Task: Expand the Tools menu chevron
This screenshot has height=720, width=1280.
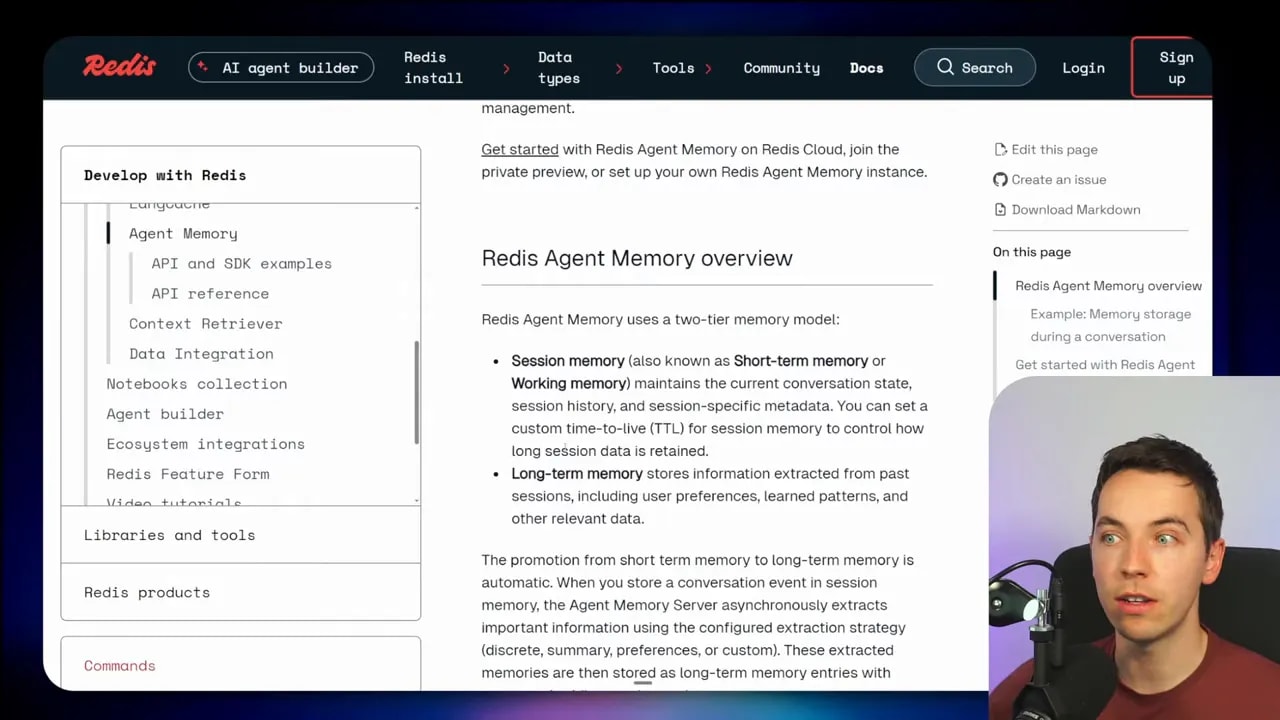Action: click(x=709, y=68)
